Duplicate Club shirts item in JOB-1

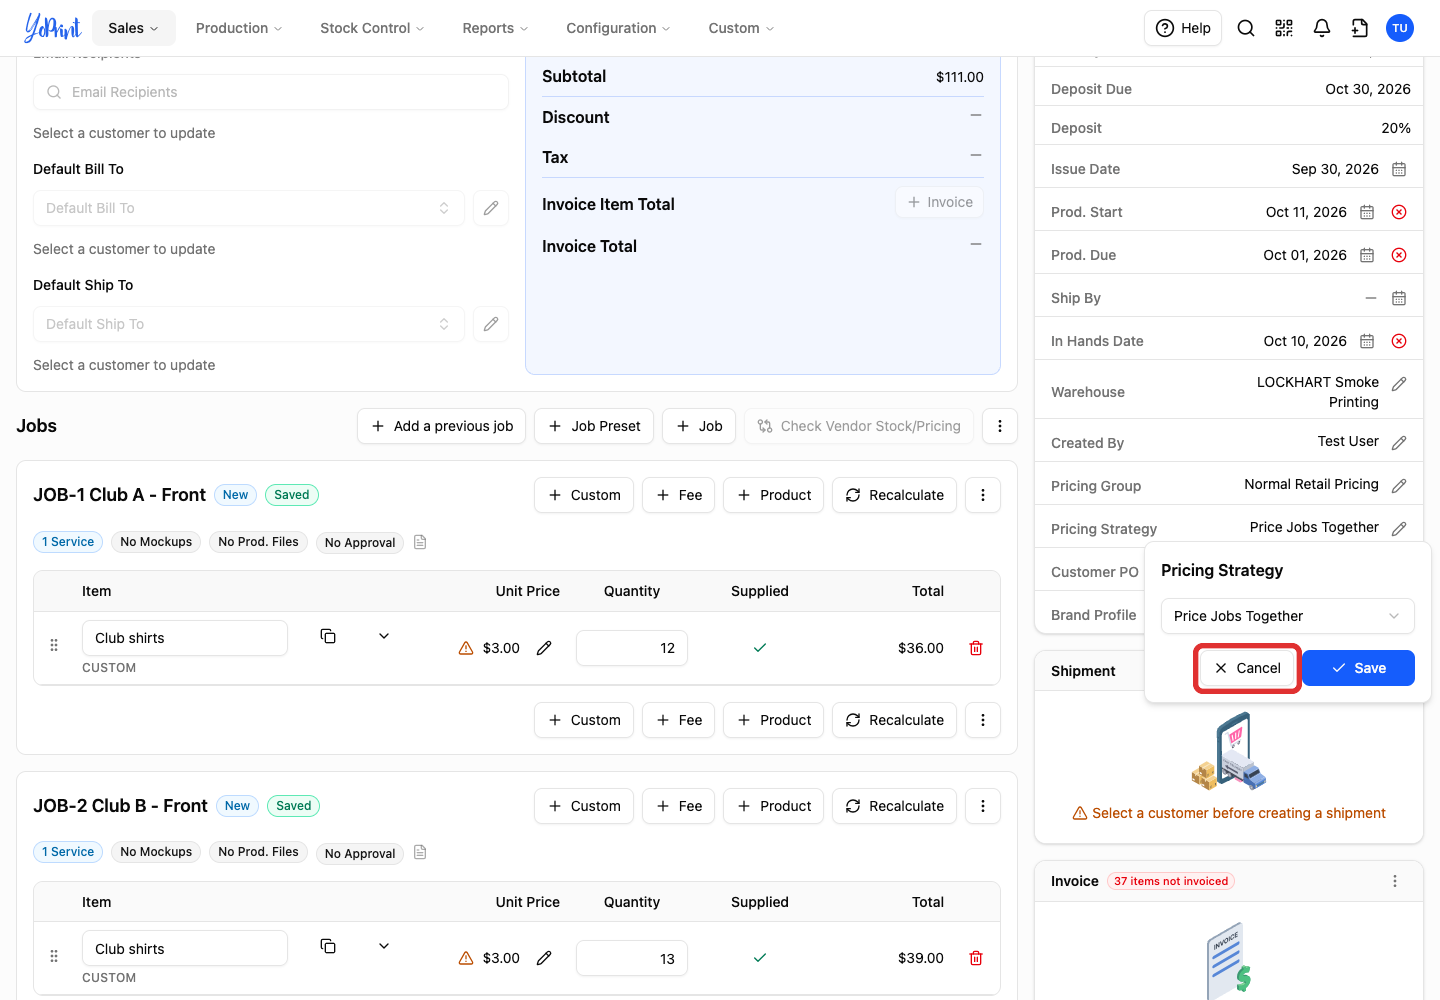click(x=328, y=636)
